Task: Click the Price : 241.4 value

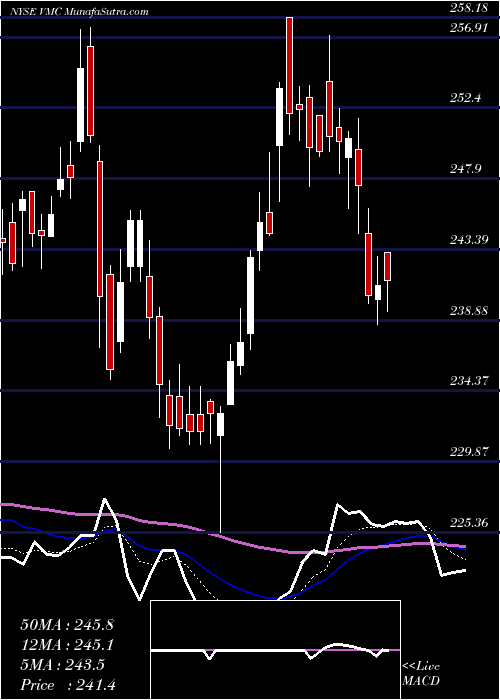Action: pyautogui.click(x=68, y=685)
